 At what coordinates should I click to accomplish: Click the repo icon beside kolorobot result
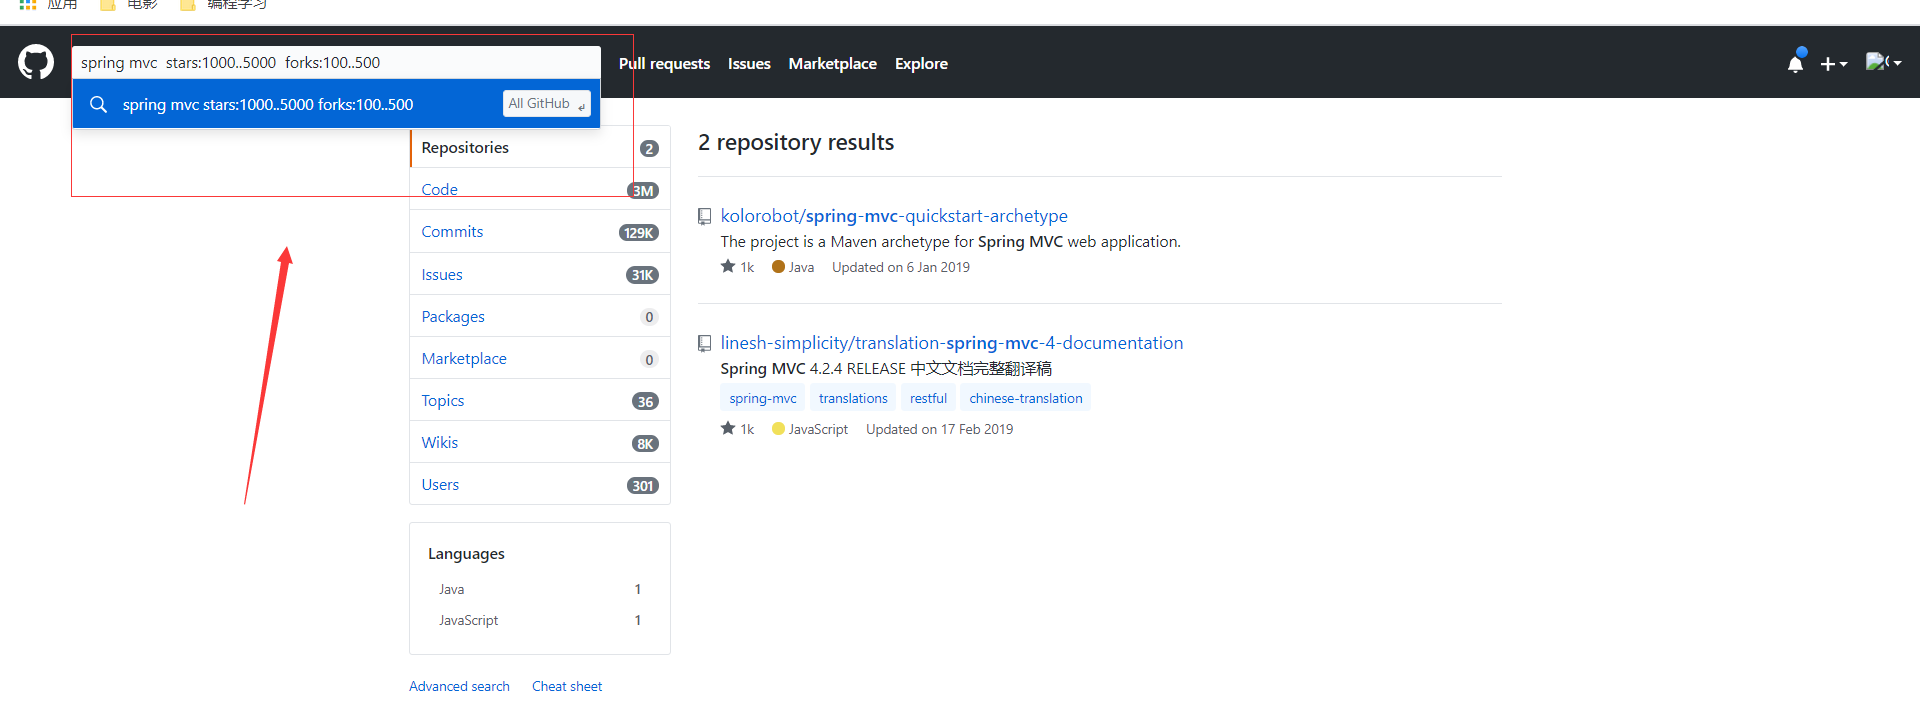[704, 216]
